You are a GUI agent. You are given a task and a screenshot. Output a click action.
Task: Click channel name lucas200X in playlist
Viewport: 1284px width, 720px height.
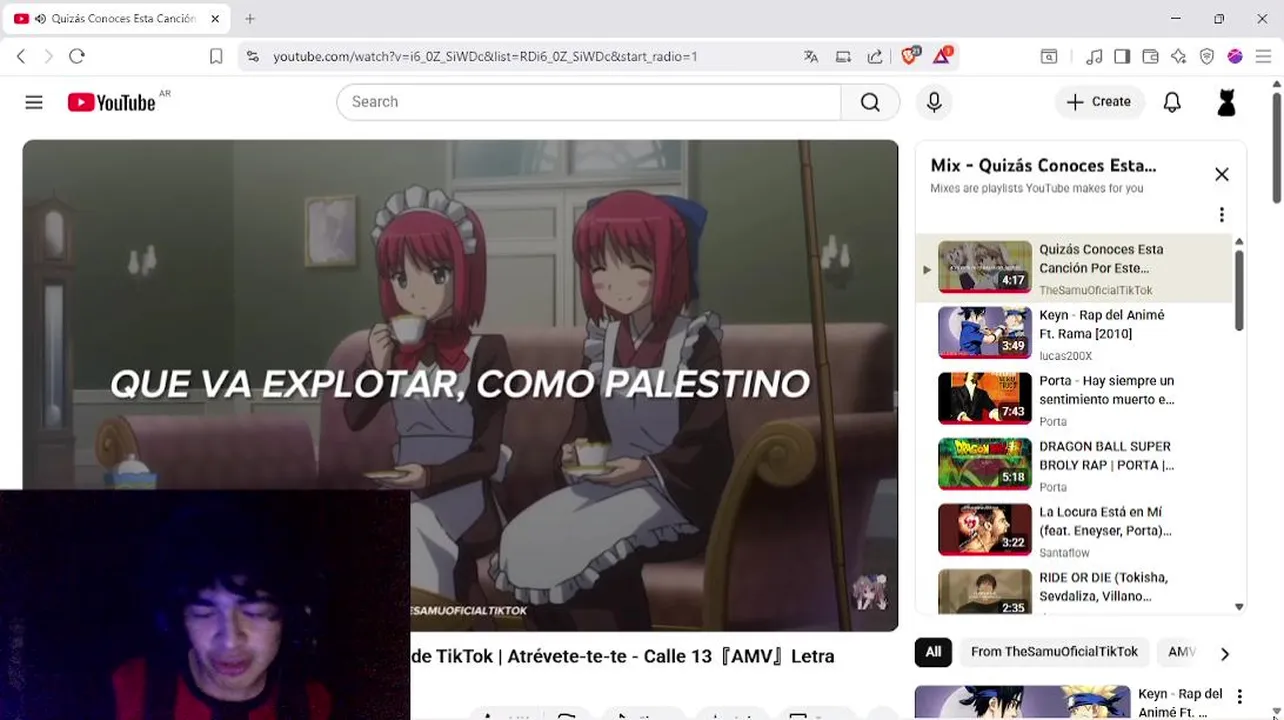[1065, 356]
